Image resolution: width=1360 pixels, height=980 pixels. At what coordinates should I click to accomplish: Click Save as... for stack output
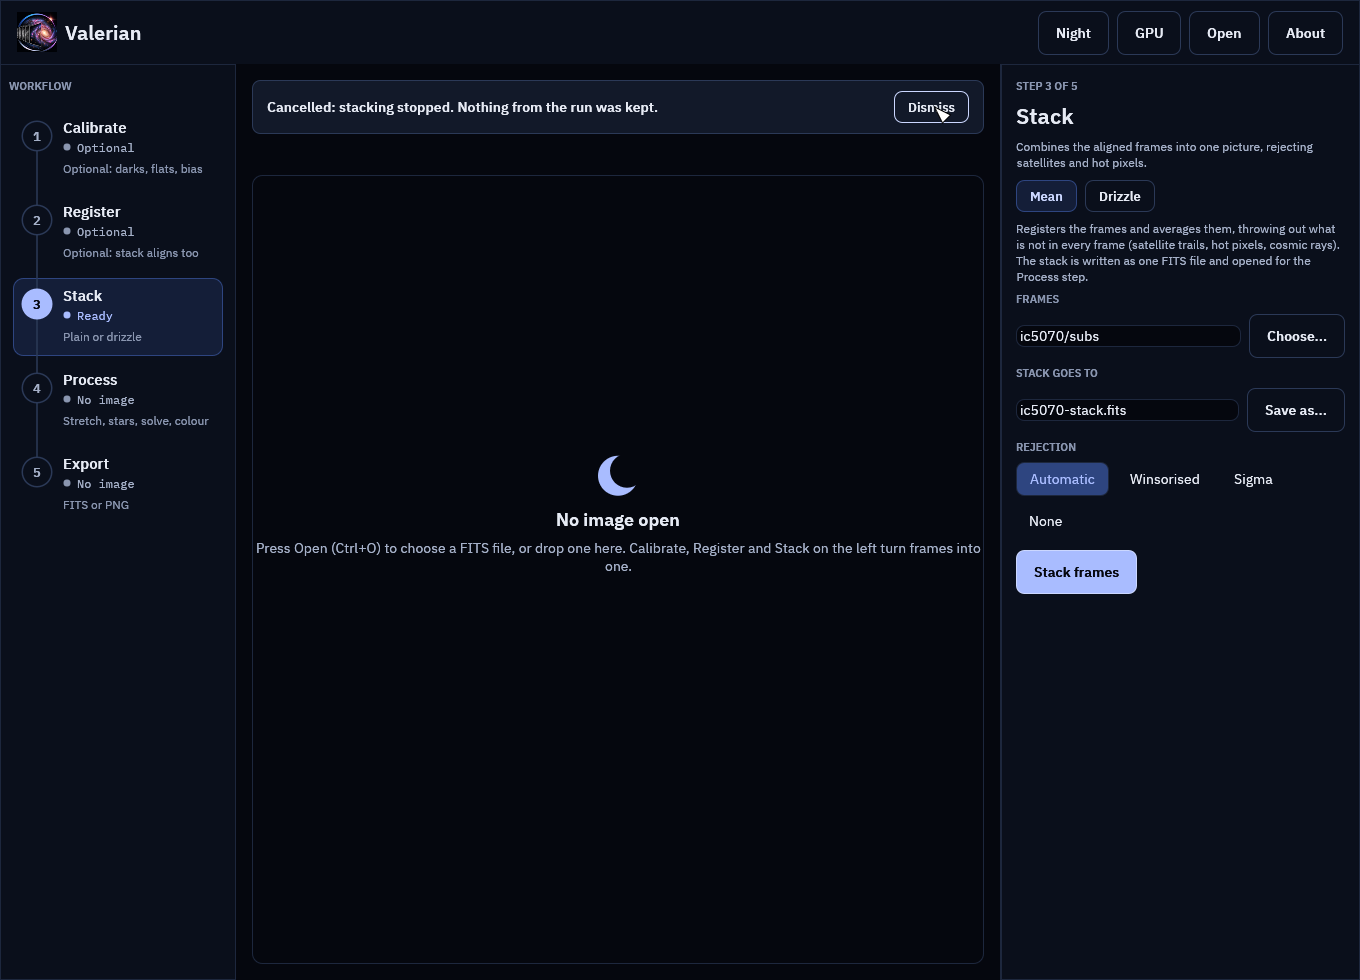1296,410
